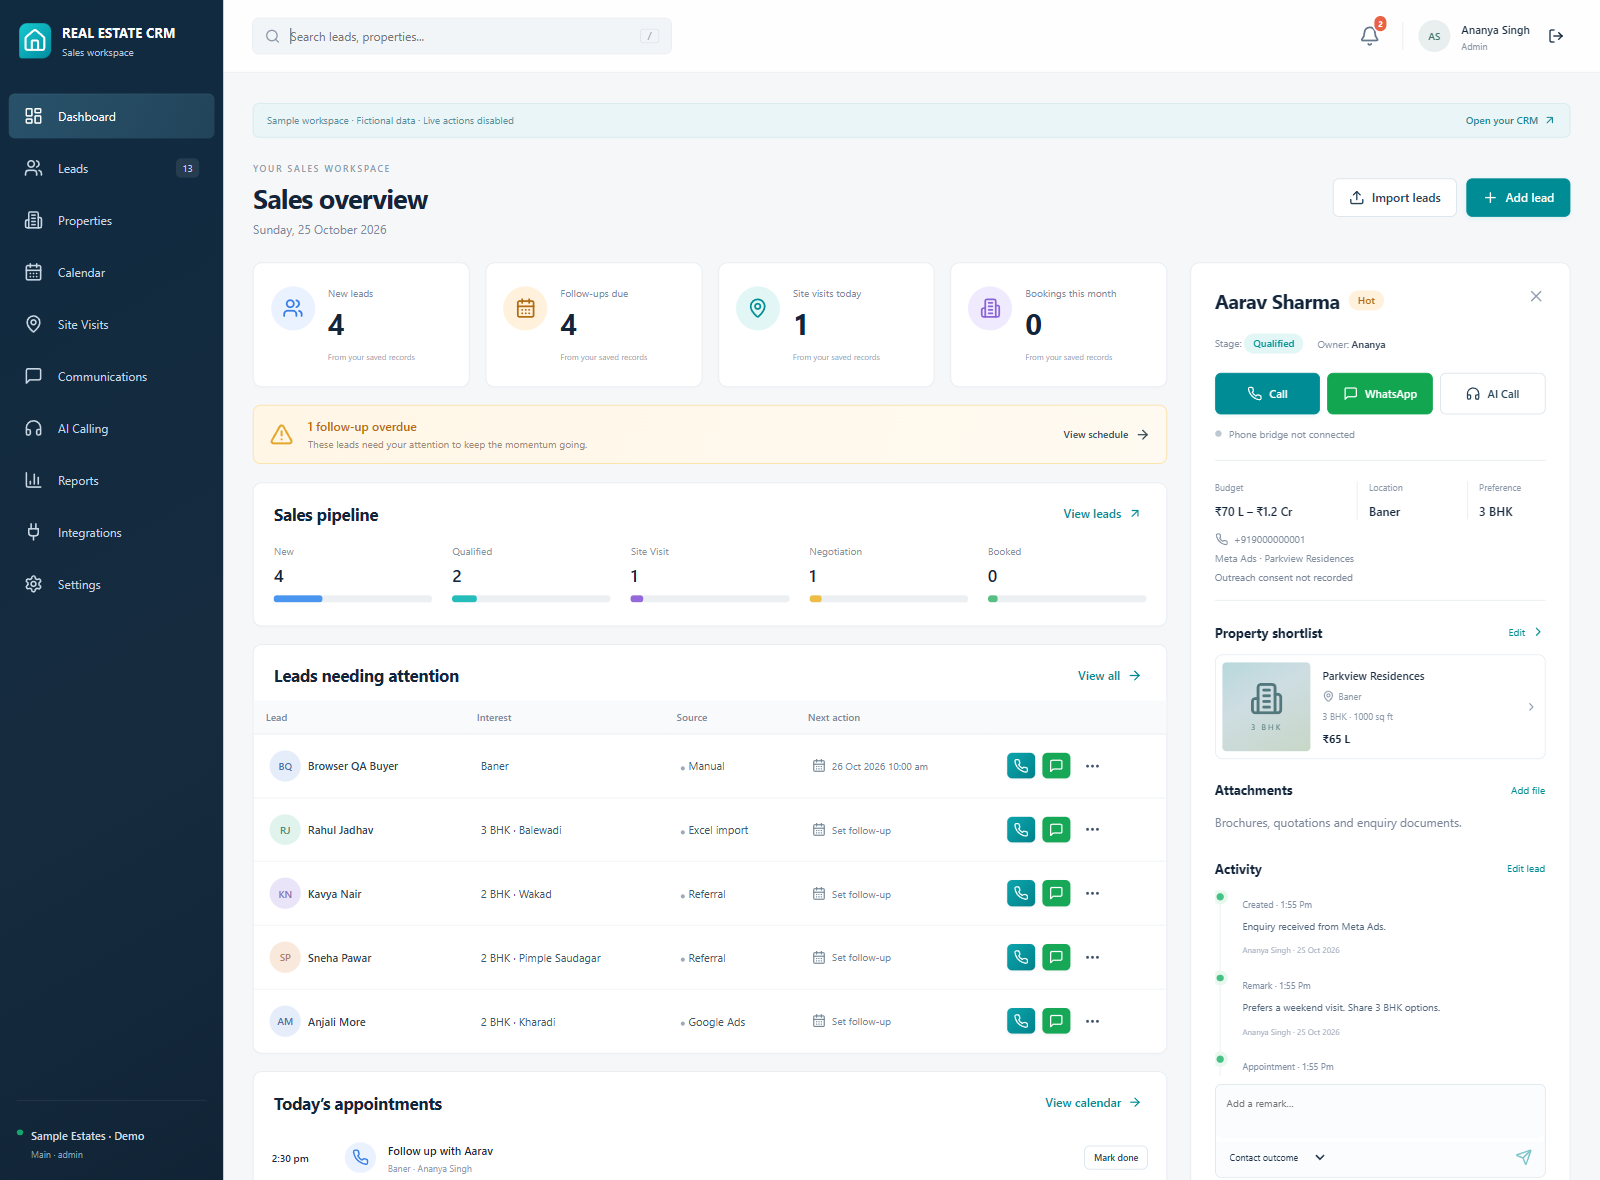Click the WhatsApp button for Aarav Sharma
Screen dimensions: 1600x1180
click(1380, 394)
